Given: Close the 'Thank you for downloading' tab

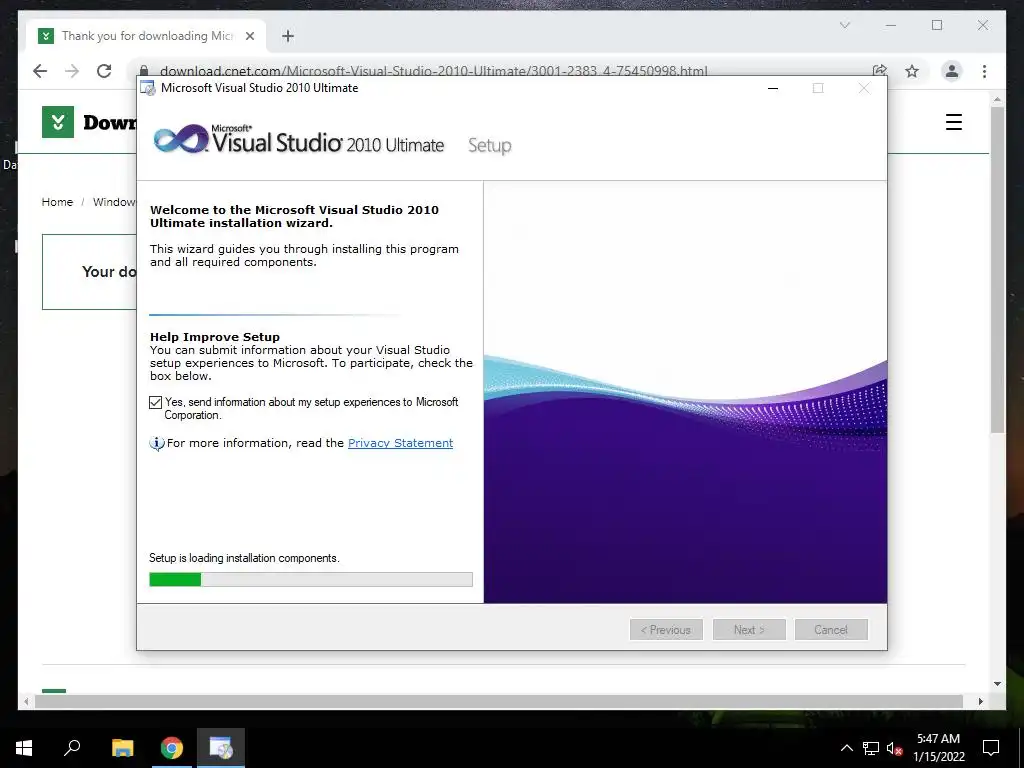Looking at the screenshot, I should (249, 36).
